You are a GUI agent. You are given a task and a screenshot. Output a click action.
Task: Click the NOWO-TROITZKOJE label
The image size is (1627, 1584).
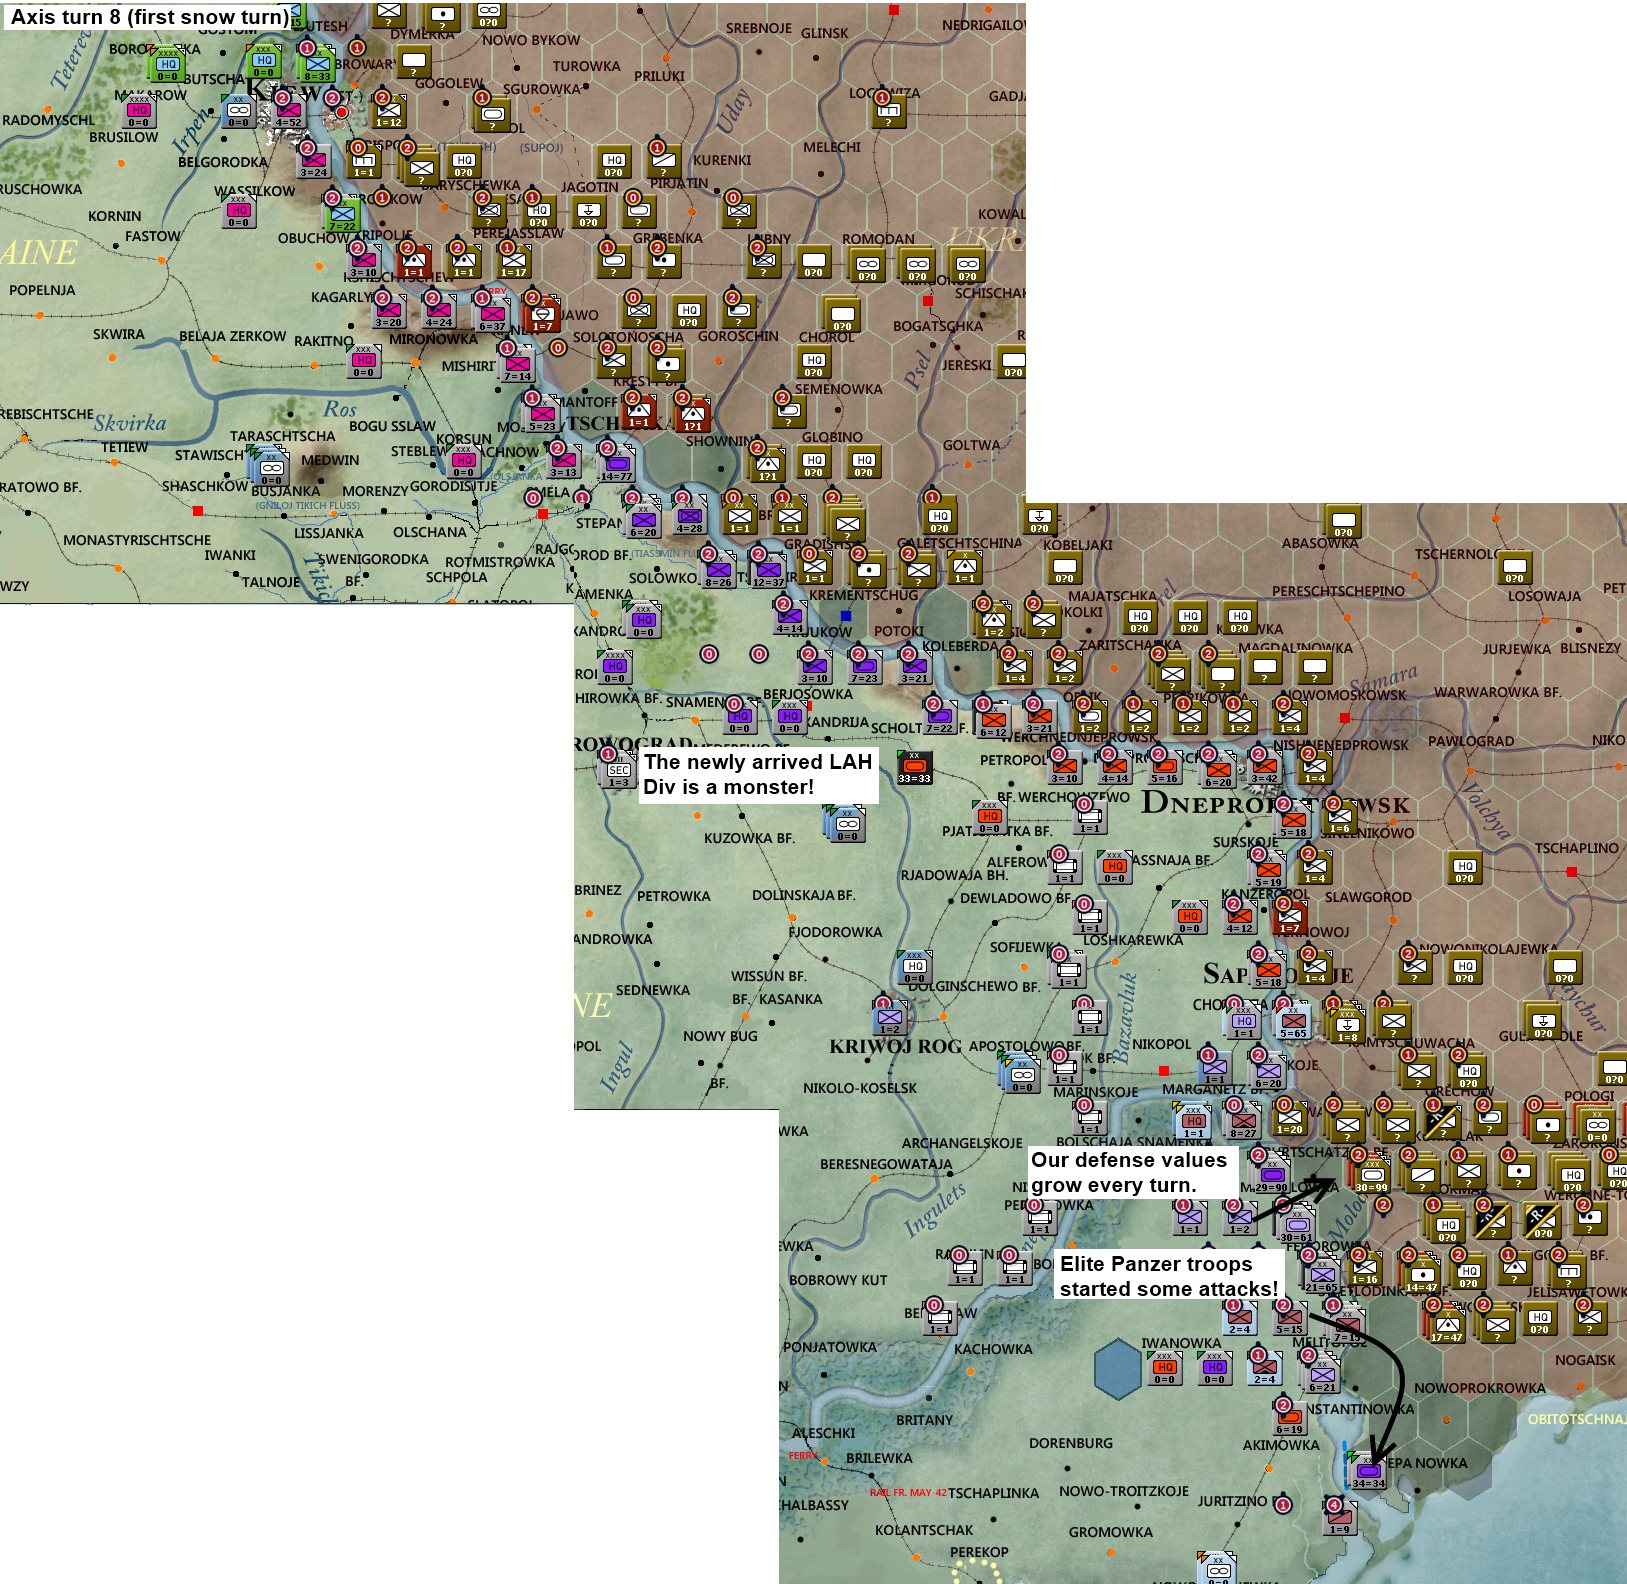pyautogui.click(x=1124, y=1491)
